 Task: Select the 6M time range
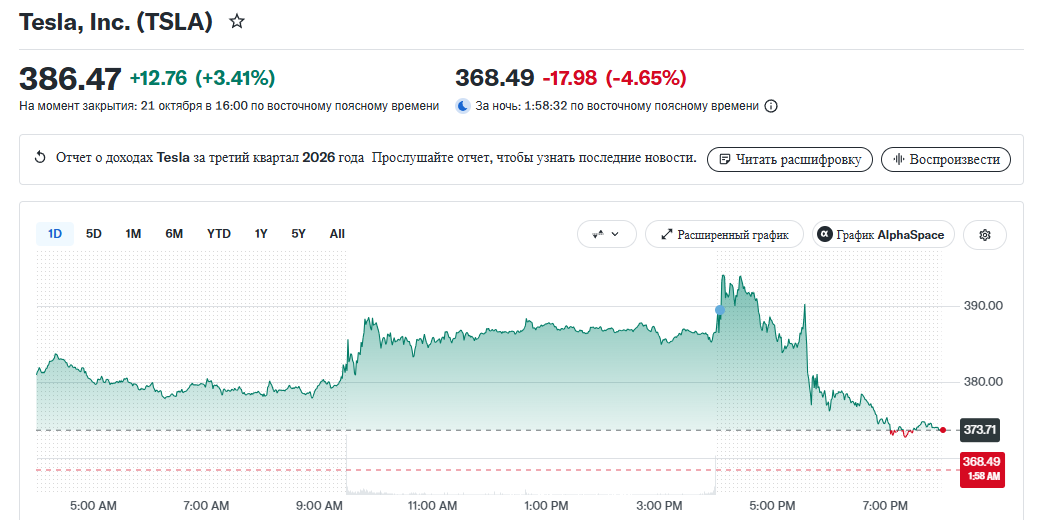[174, 234]
